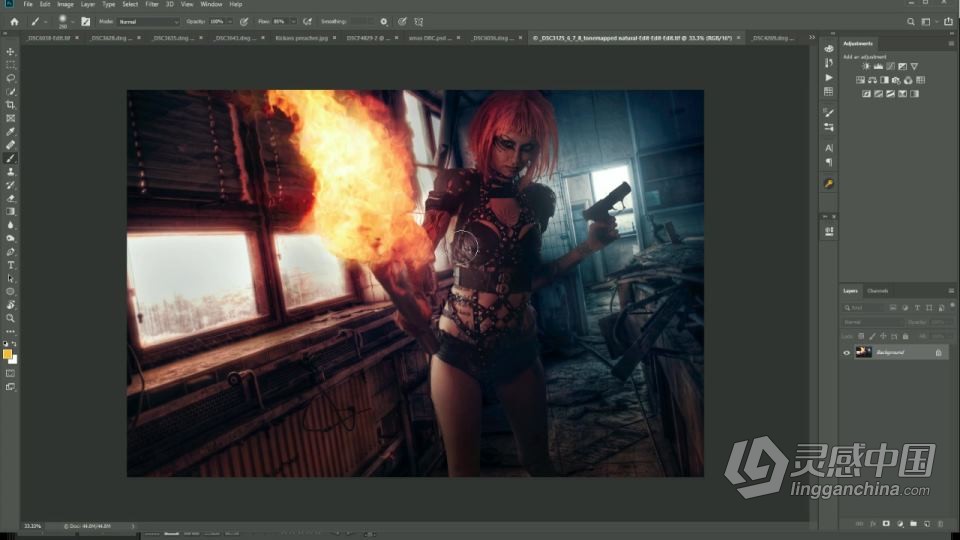Click the background color swatch
Viewport: 960px width, 540px height.
point(13,359)
